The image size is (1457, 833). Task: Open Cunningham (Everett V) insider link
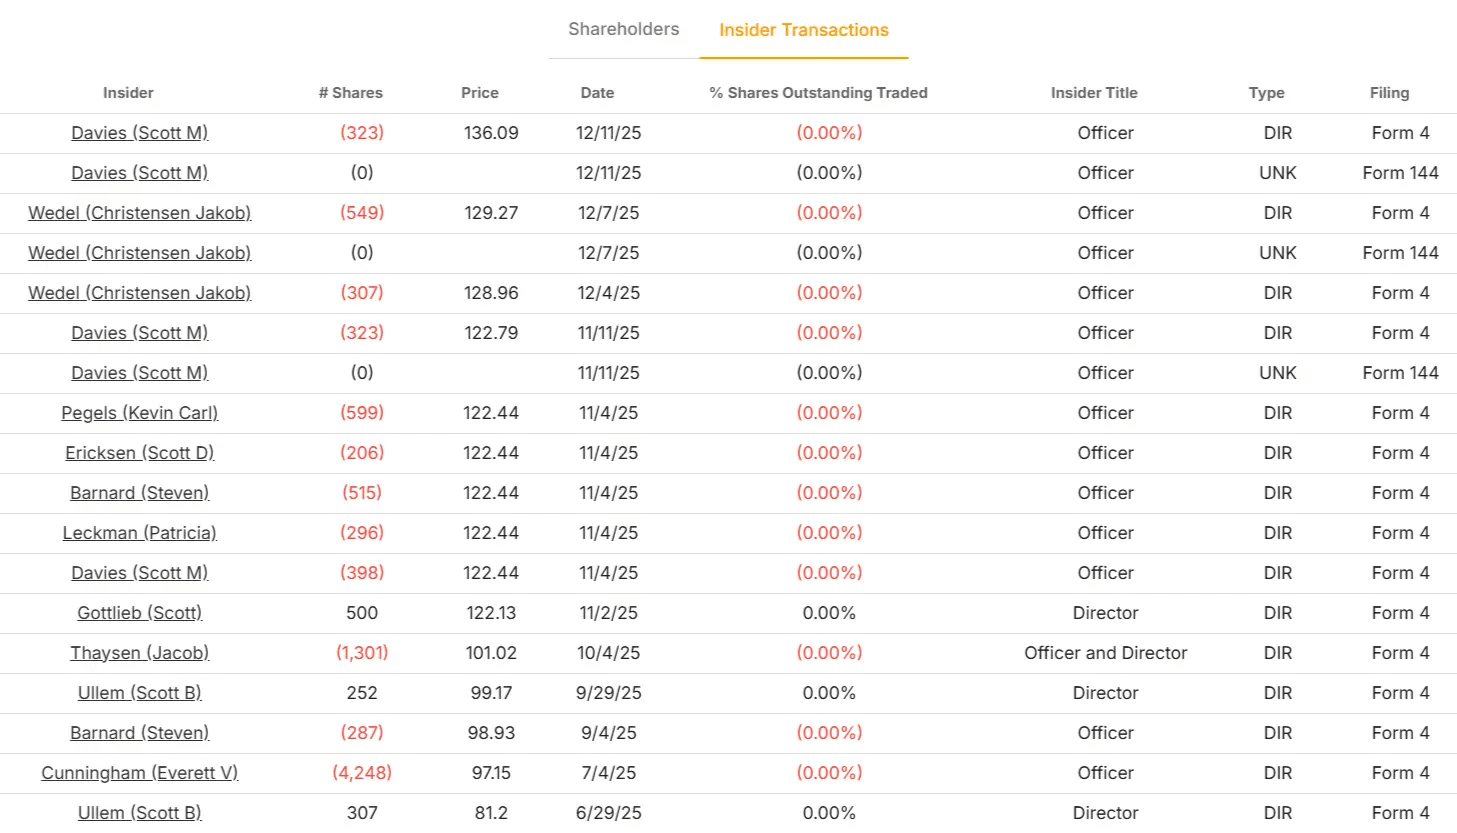coord(140,773)
